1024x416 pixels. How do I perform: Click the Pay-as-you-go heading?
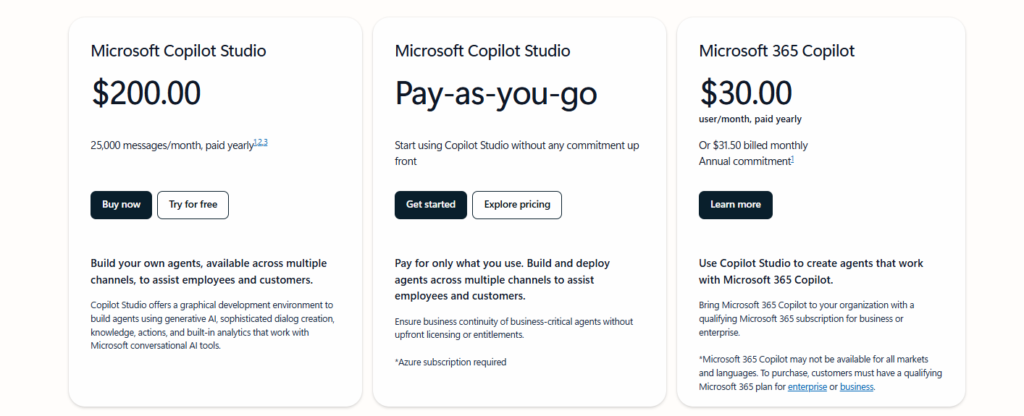coord(496,93)
